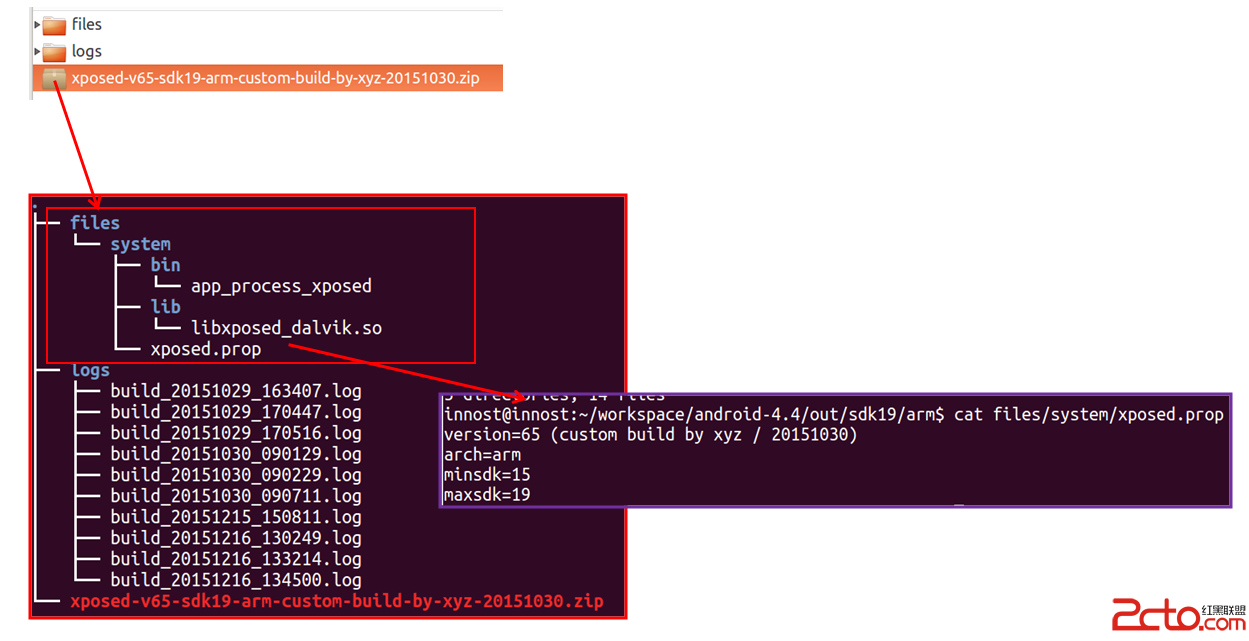Select the files folder label in file manager
The height and width of the screenshot is (641, 1249).
pos(86,24)
